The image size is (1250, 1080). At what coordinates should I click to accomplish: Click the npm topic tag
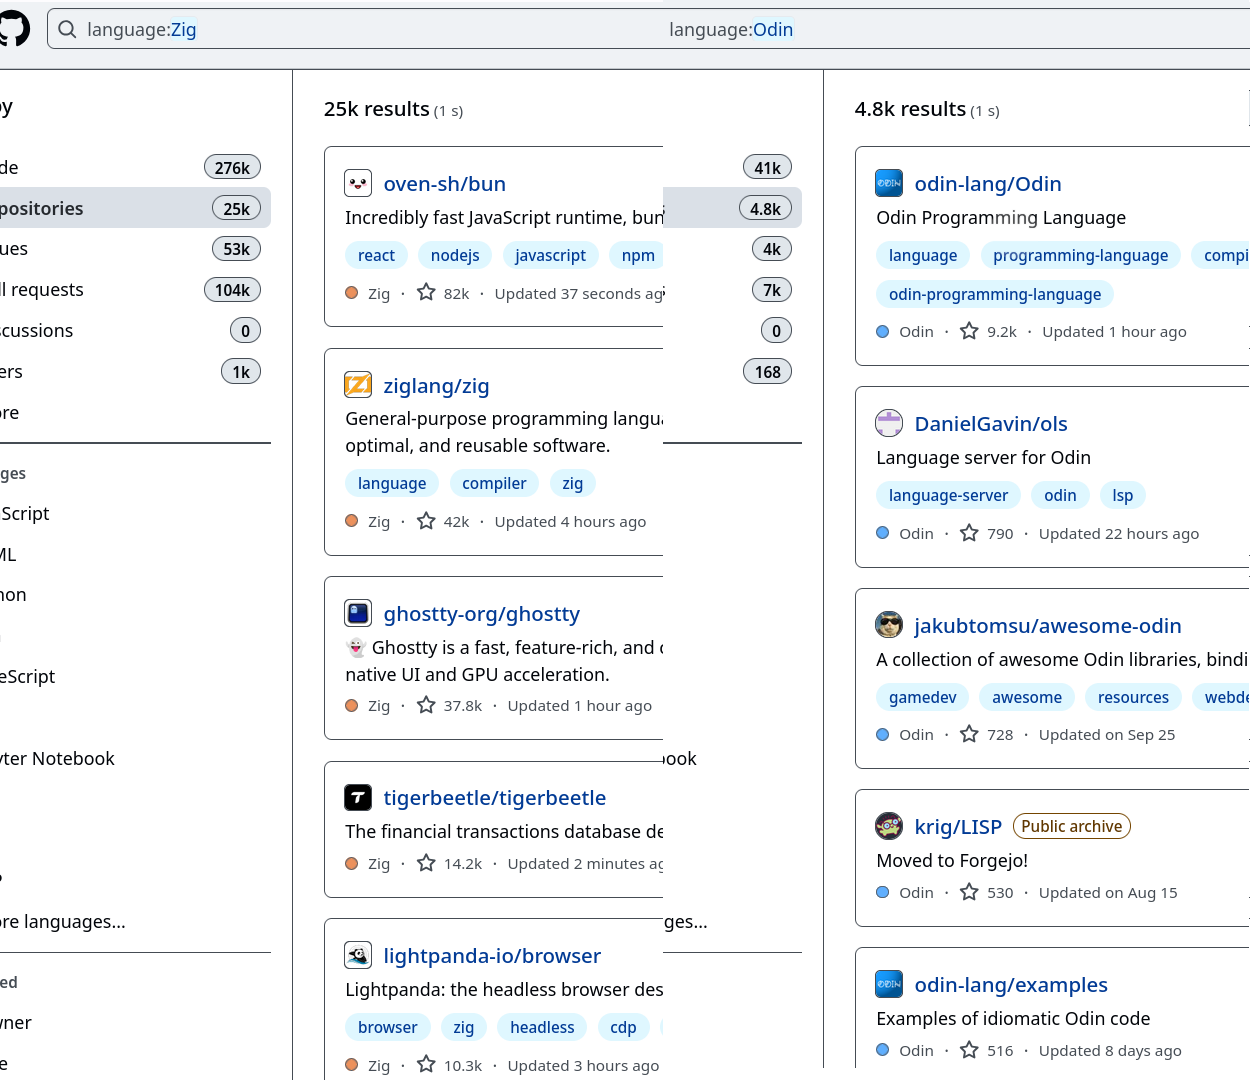click(638, 255)
